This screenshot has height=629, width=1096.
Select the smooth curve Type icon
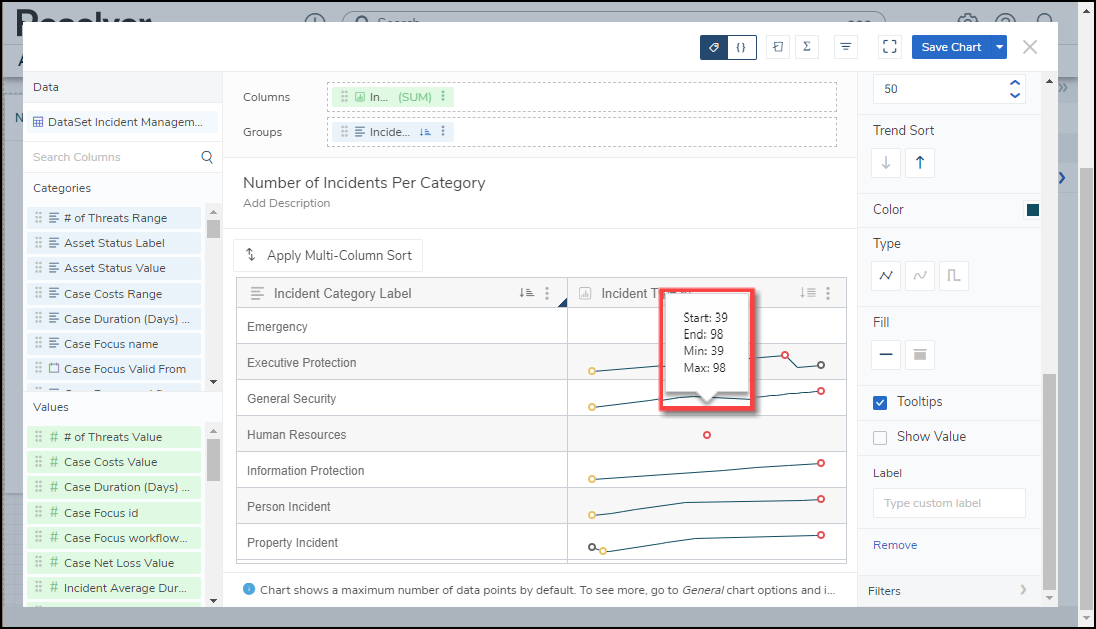tap(920, 276)
